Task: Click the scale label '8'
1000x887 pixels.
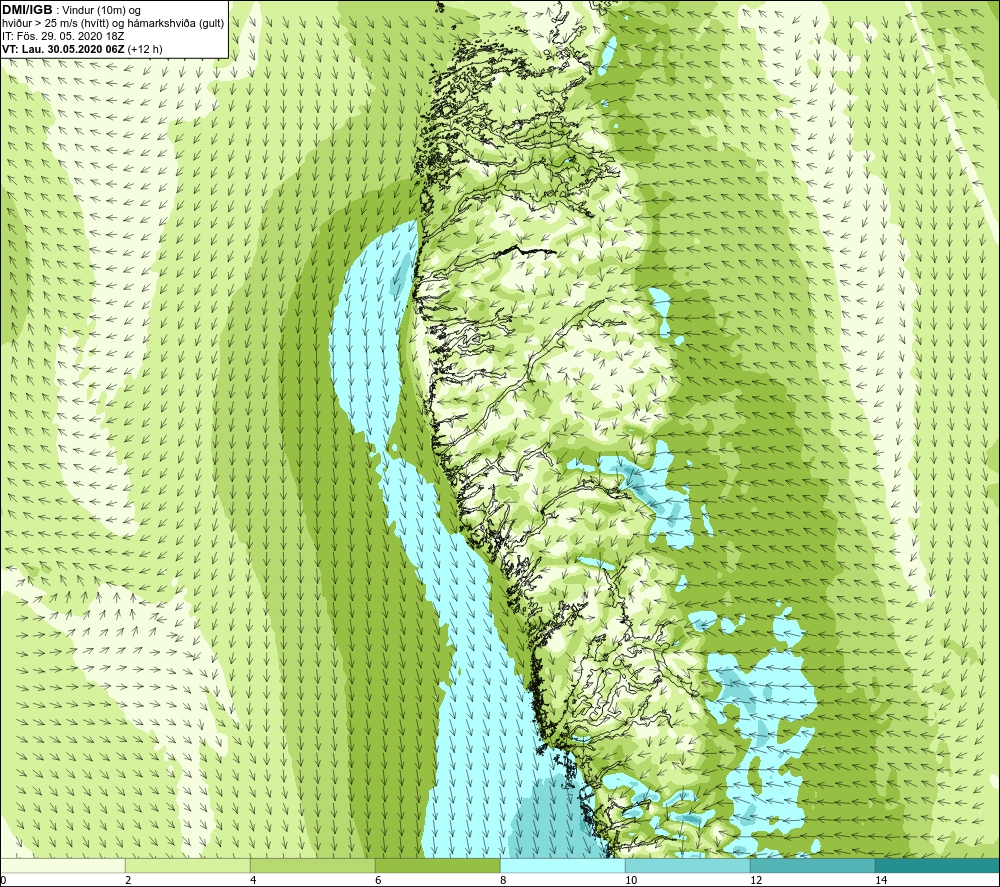Action: point(503,880)
